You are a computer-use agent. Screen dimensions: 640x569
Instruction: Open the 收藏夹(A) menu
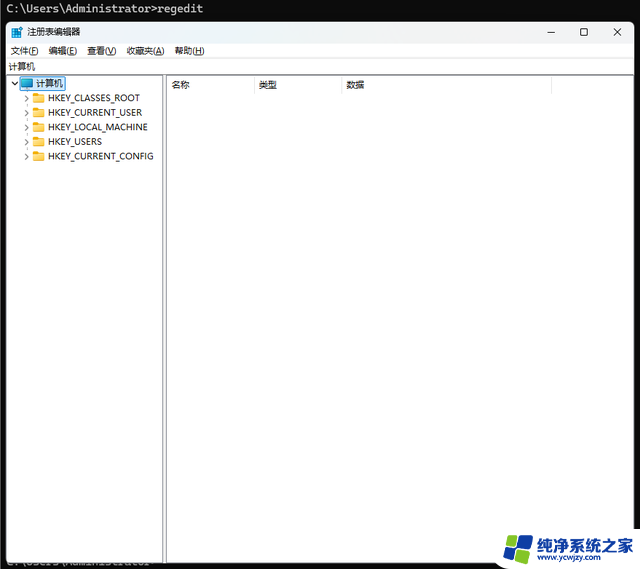click(x=145, y=51)
